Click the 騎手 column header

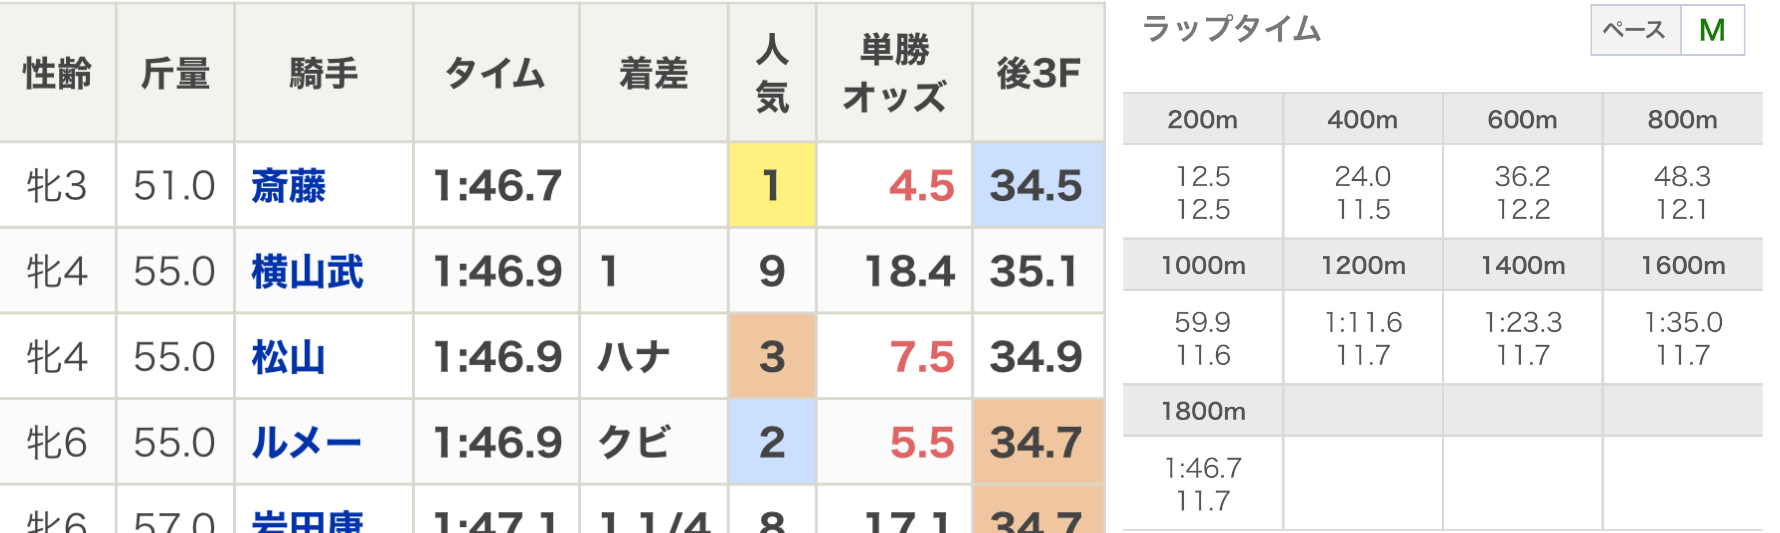click(x=324, y=73)
